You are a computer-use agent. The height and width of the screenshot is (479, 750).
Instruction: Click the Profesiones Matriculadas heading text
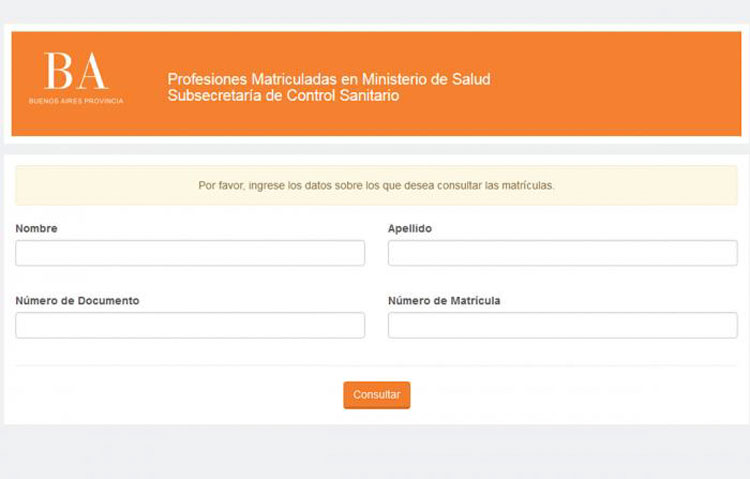coord(329,79)
